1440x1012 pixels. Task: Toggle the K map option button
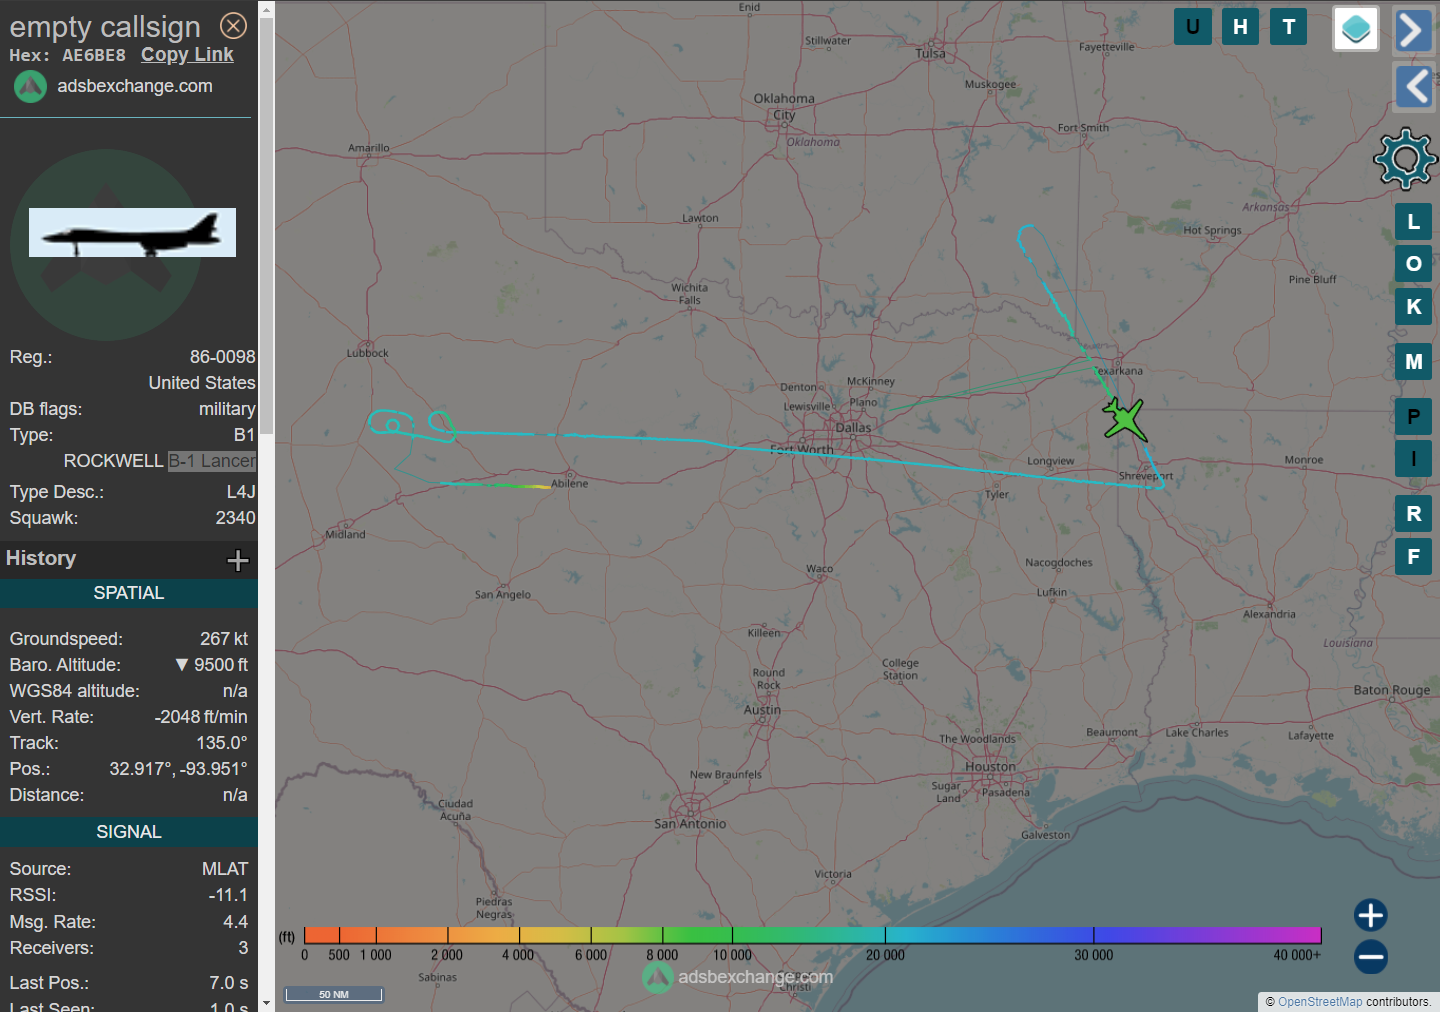point(1413,307)
